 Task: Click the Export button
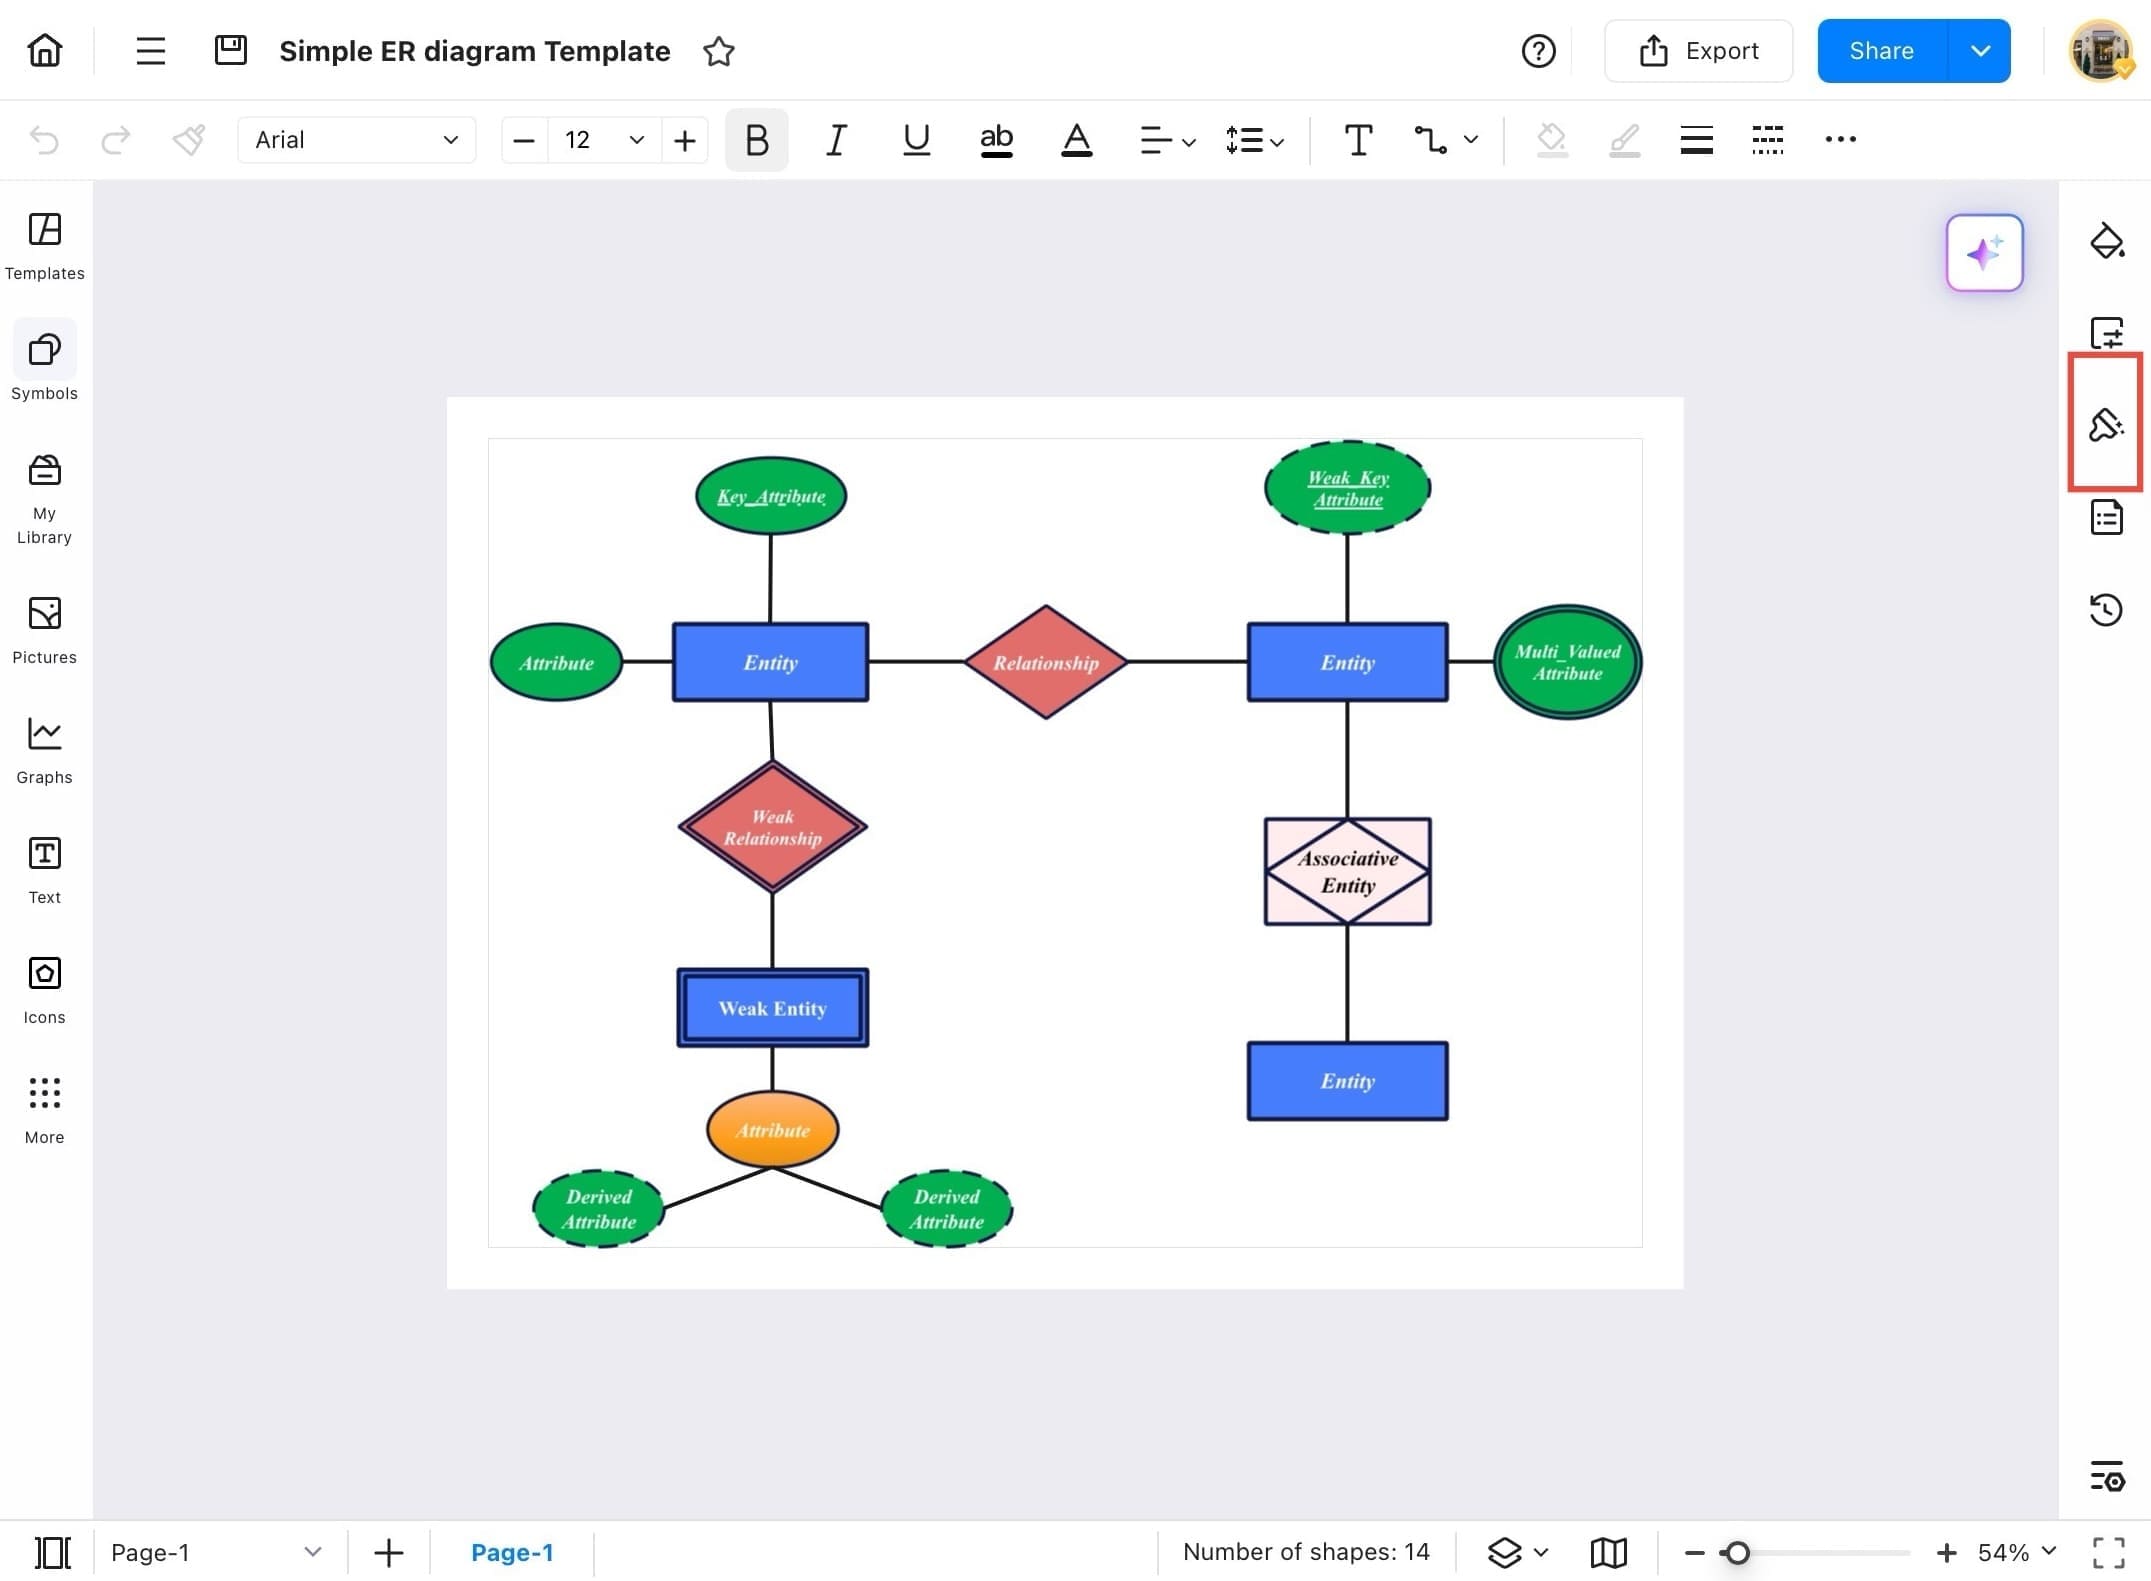(x=1698, y=51)
